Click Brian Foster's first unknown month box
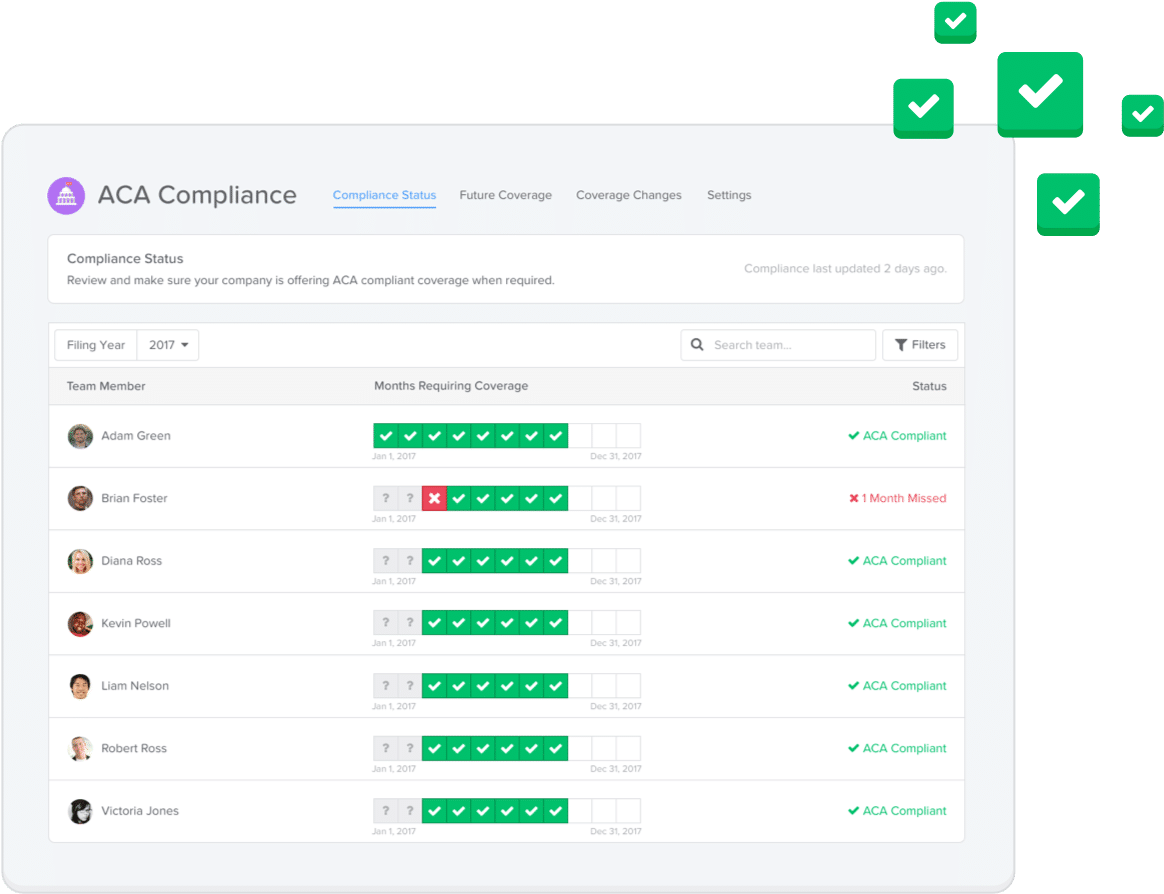 [x=385, y=498]
